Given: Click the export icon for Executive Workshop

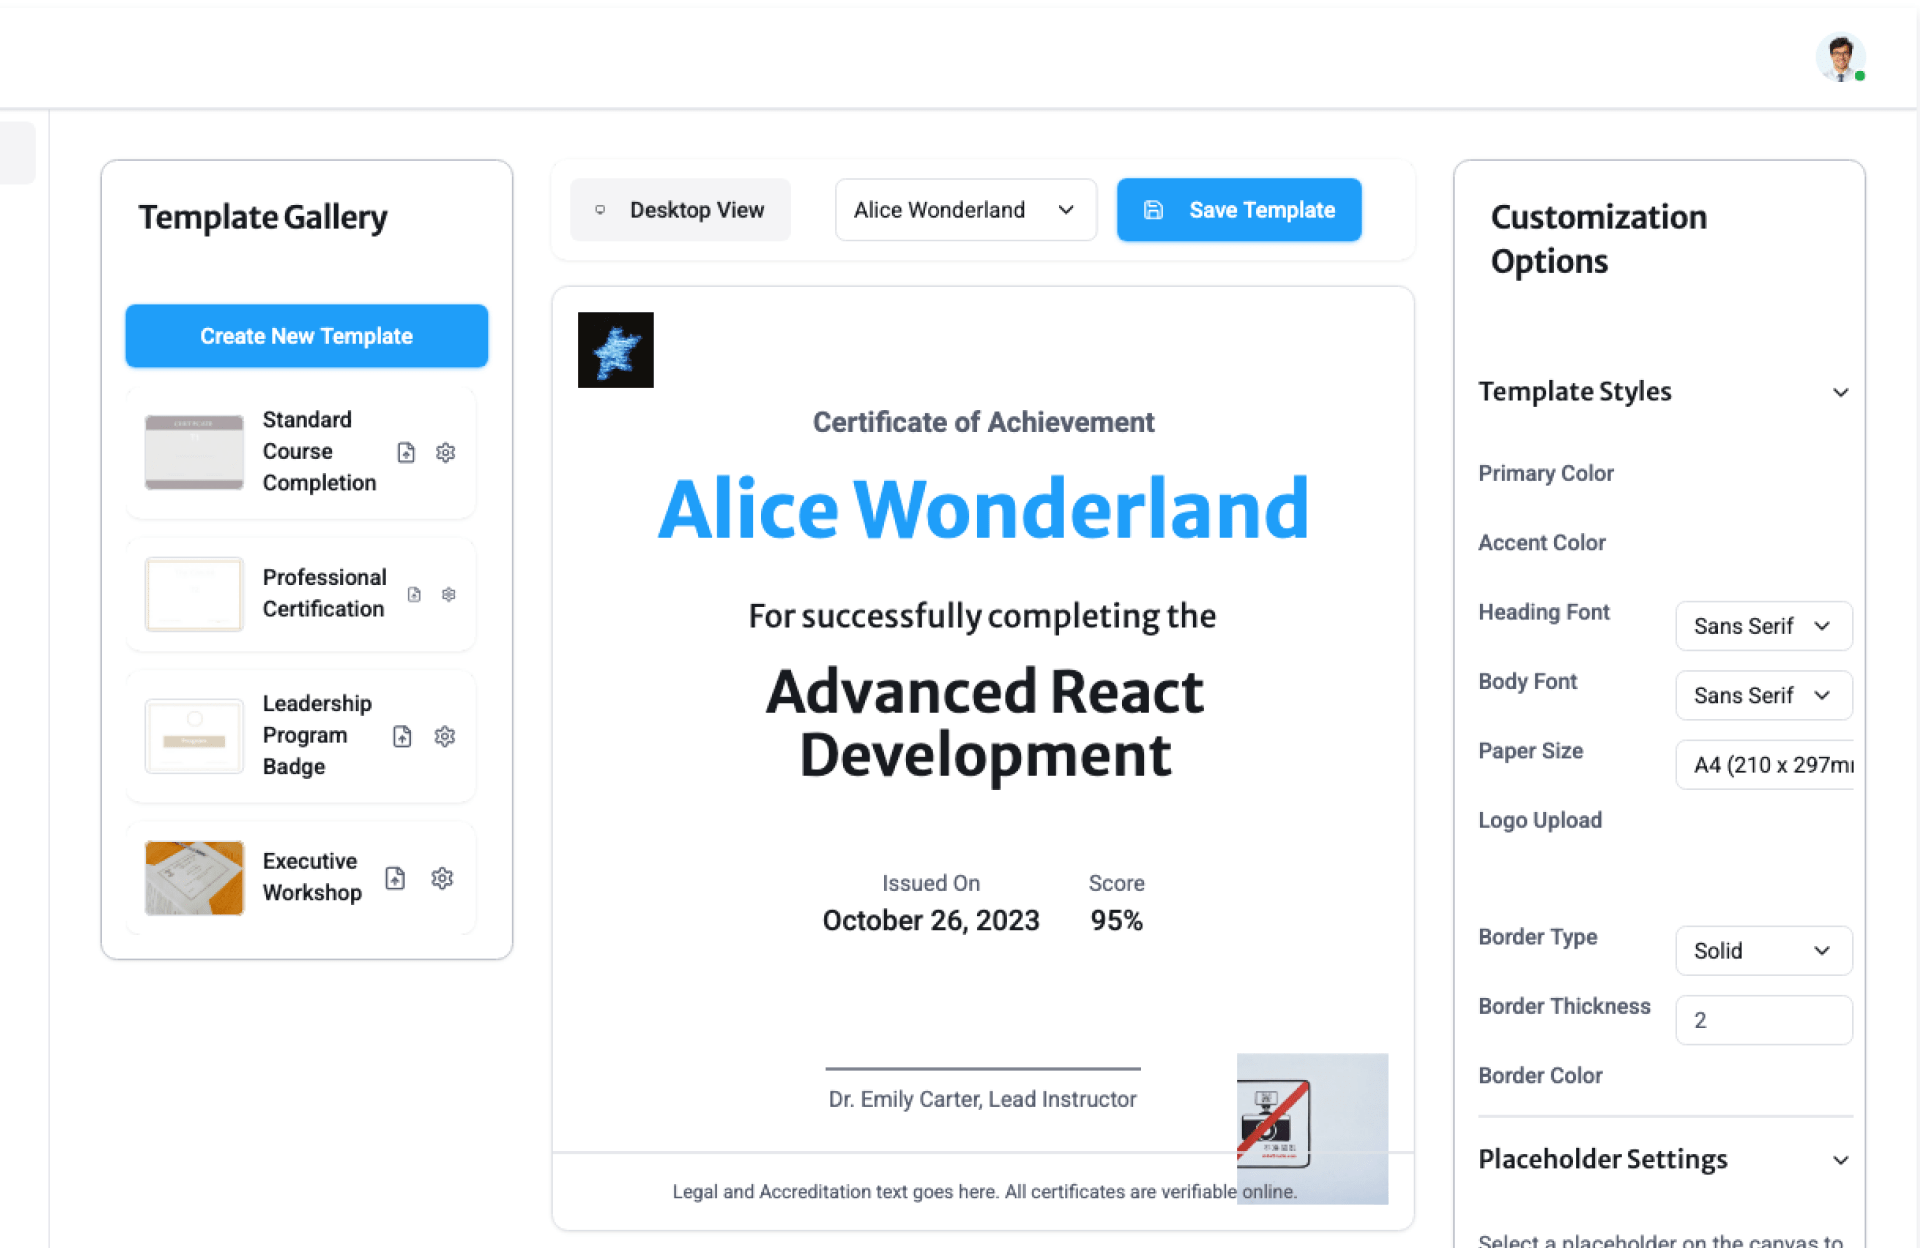Looking at the screenshot, I should (x=395, y=878).
